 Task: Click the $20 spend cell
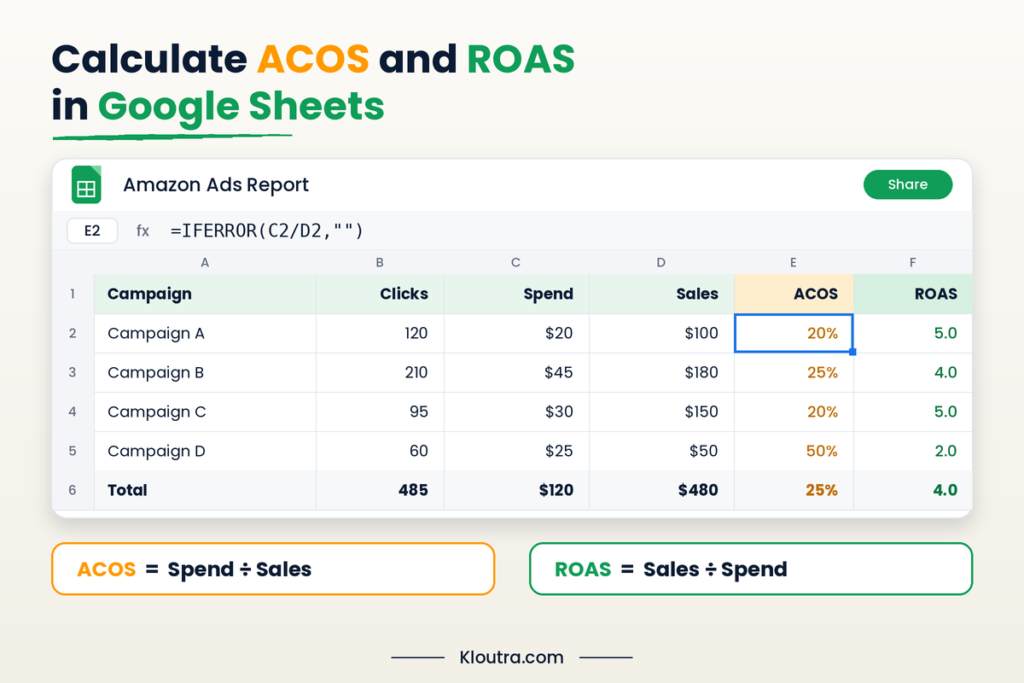coord(517,333)
